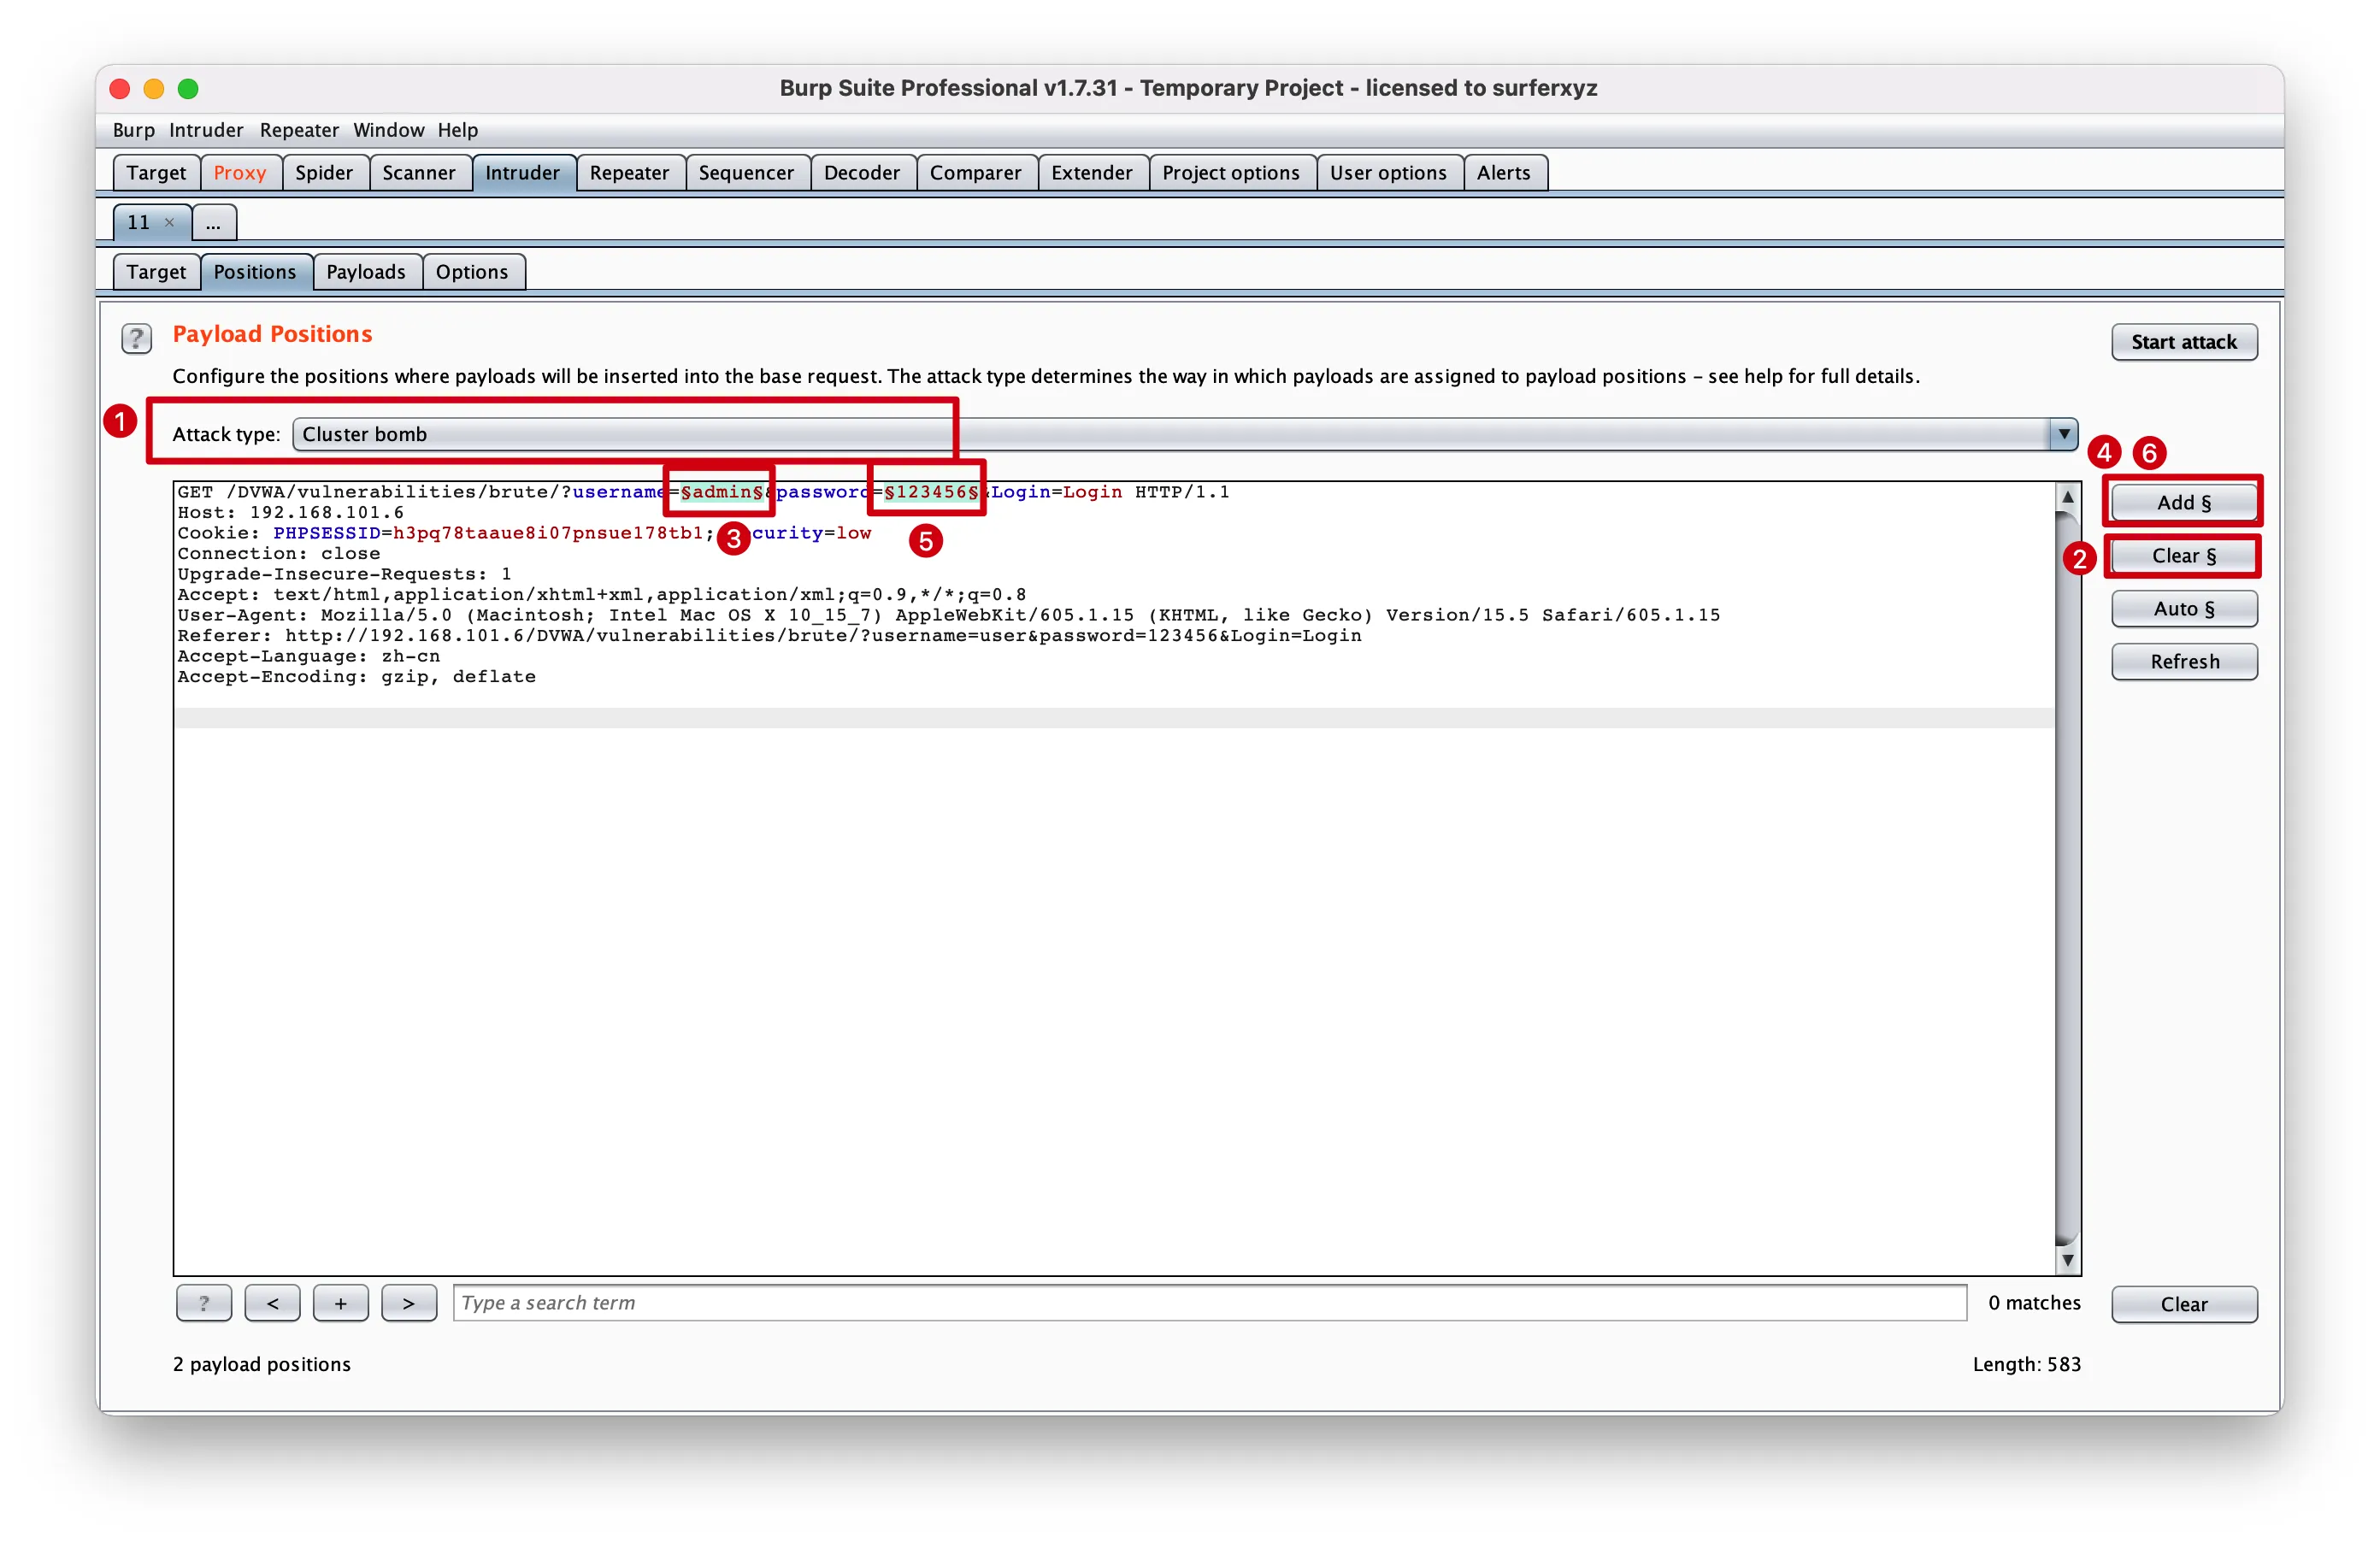This screenshot has height=1542, width=2380.
Task: Select the main Intruder tab
Action: click(523, 173)
